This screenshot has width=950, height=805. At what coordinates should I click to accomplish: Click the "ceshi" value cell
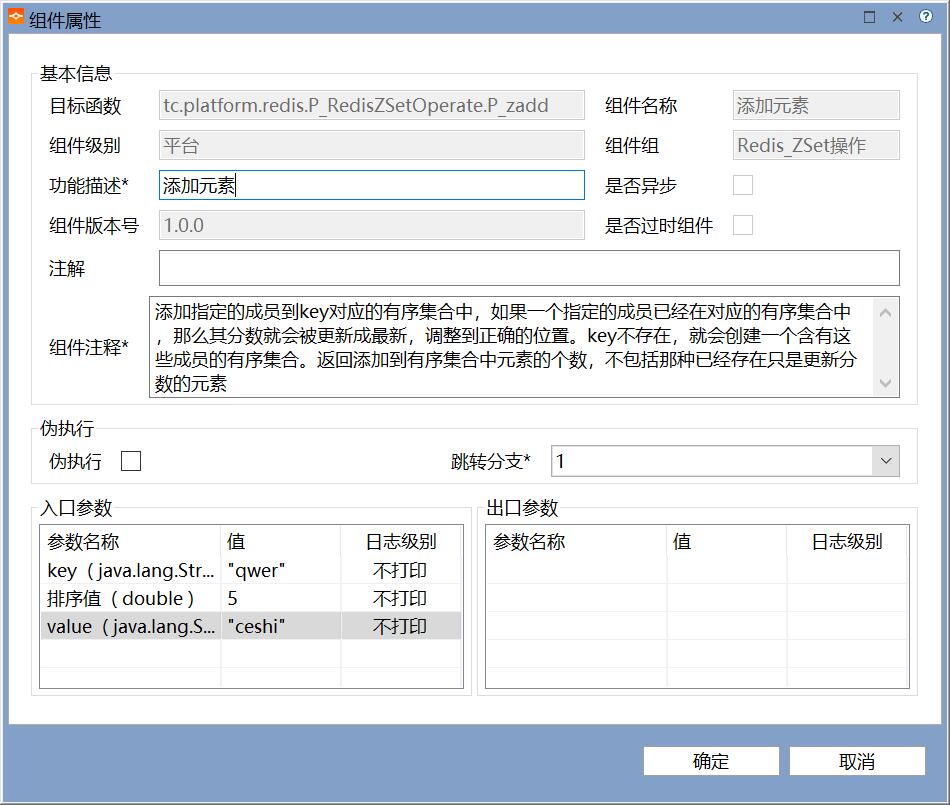click(x=281, y=626)
